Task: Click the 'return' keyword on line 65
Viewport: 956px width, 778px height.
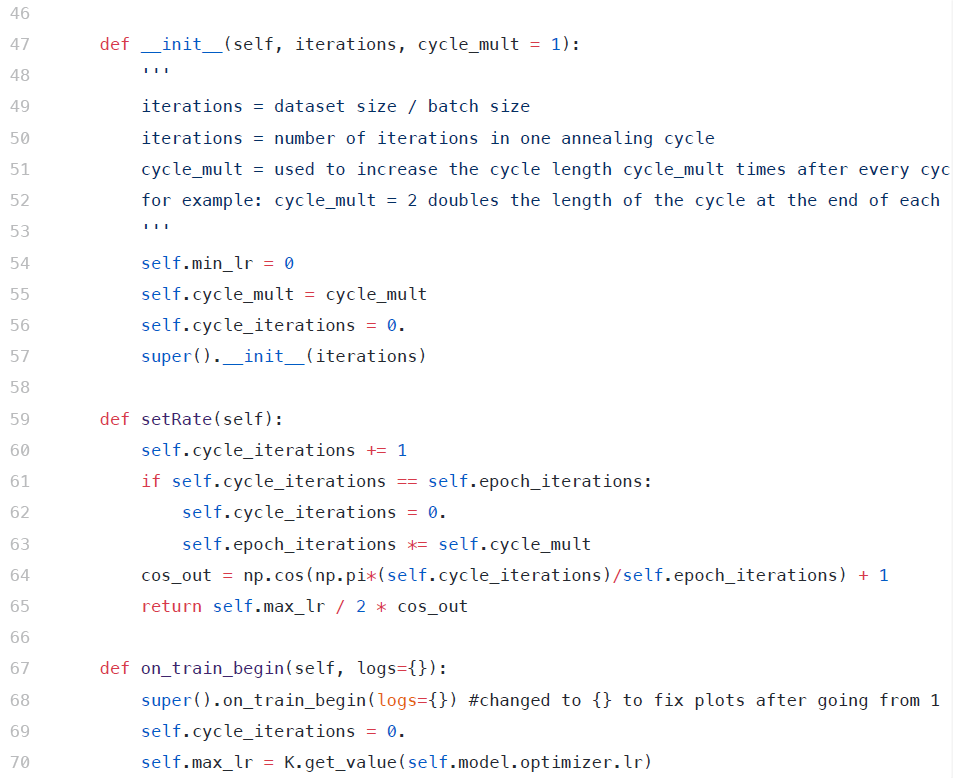Action: pos(171,607)
